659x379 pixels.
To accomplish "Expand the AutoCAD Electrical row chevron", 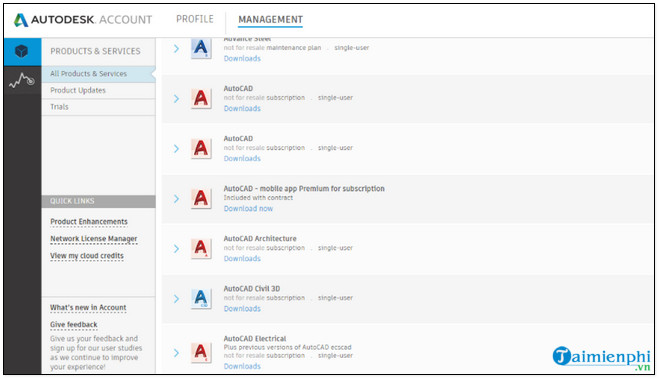I will (x=177, y=353).
